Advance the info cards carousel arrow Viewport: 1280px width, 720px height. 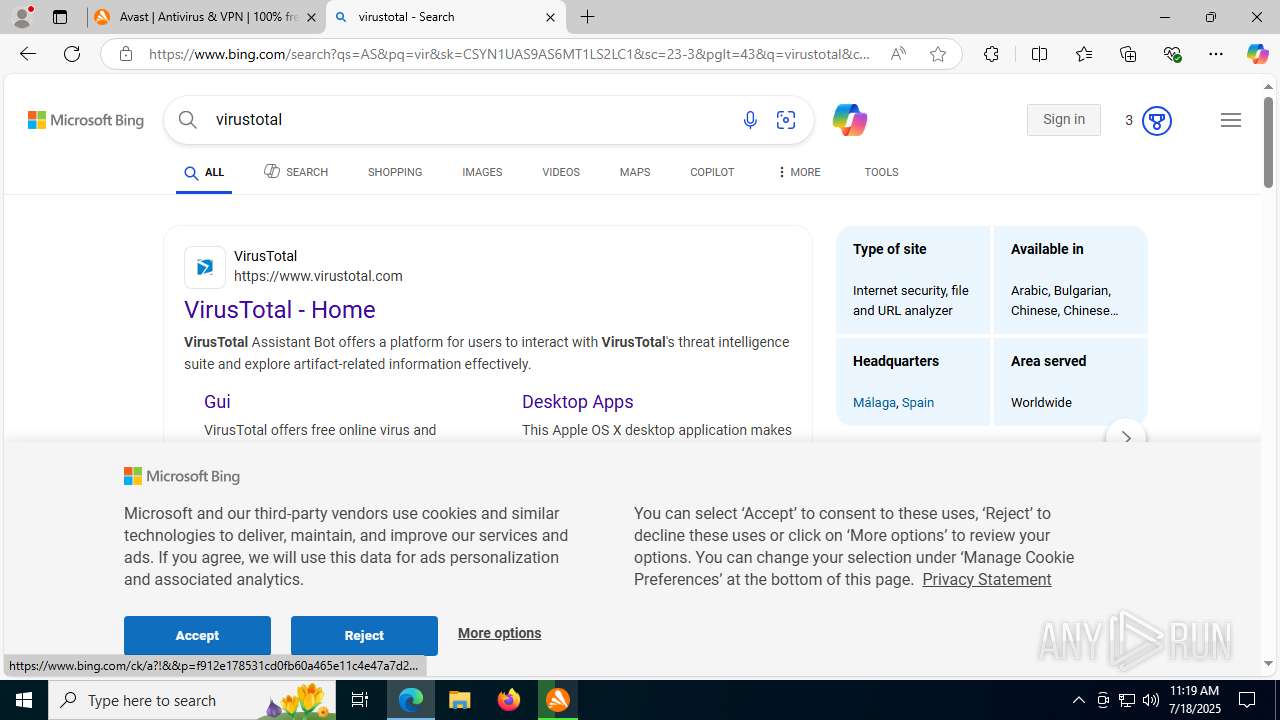pos(1126,437)
